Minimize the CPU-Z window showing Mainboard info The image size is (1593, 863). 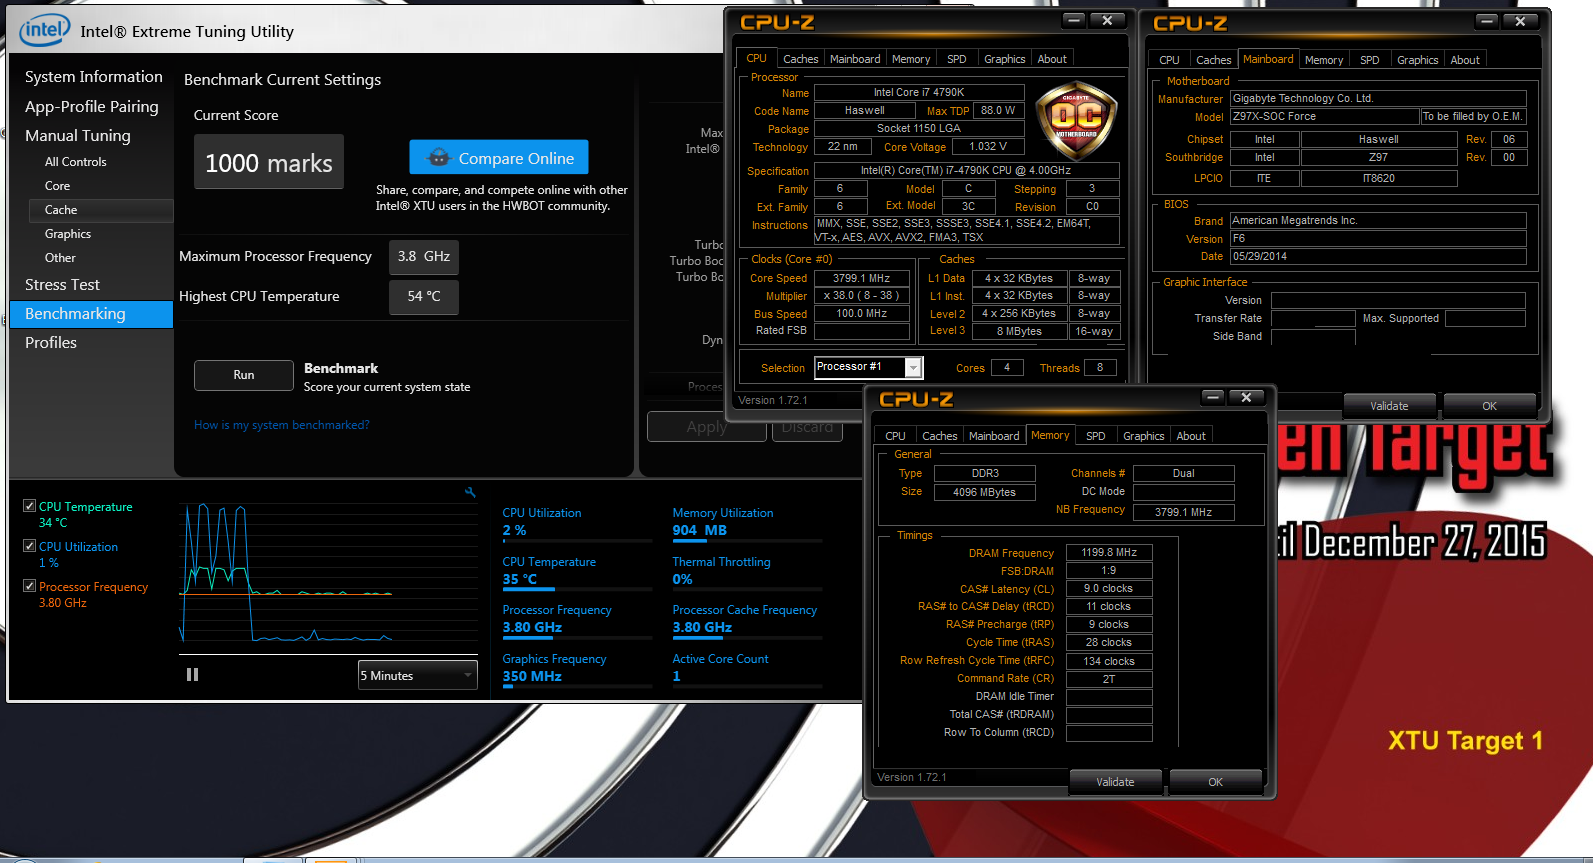tap(1487, 21)
